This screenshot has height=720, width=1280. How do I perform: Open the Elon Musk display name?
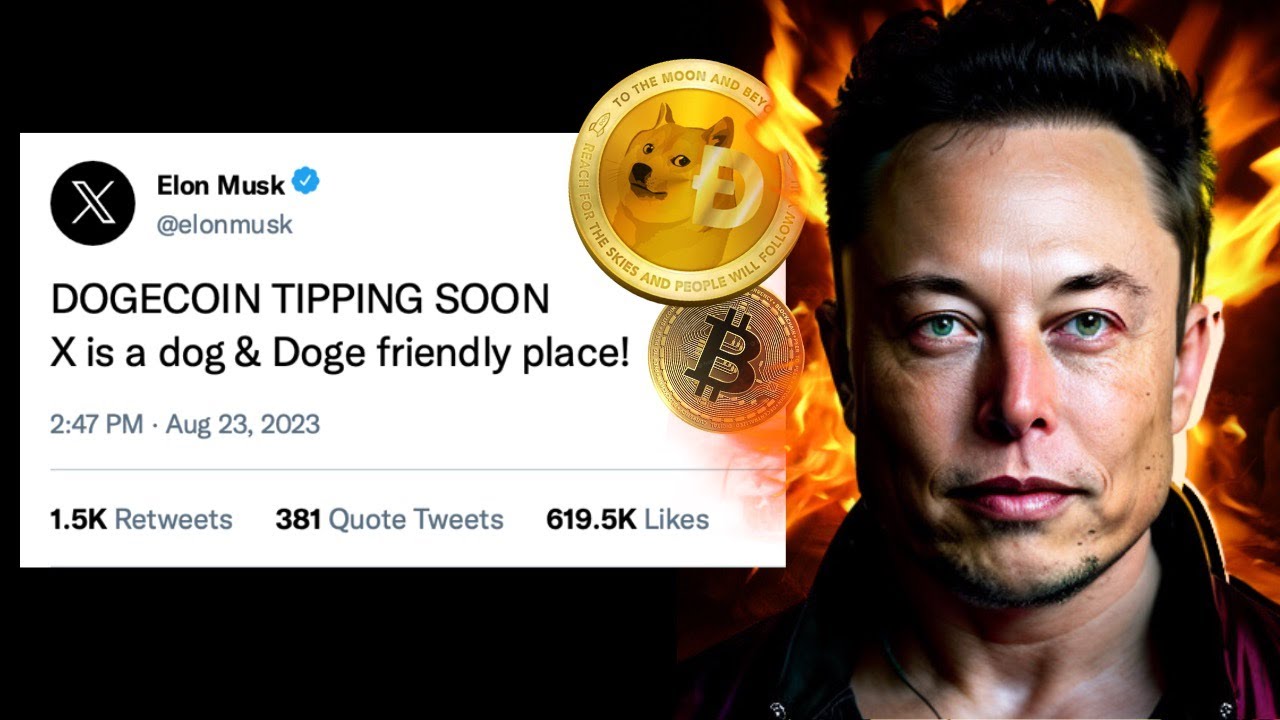pos(221,184)
